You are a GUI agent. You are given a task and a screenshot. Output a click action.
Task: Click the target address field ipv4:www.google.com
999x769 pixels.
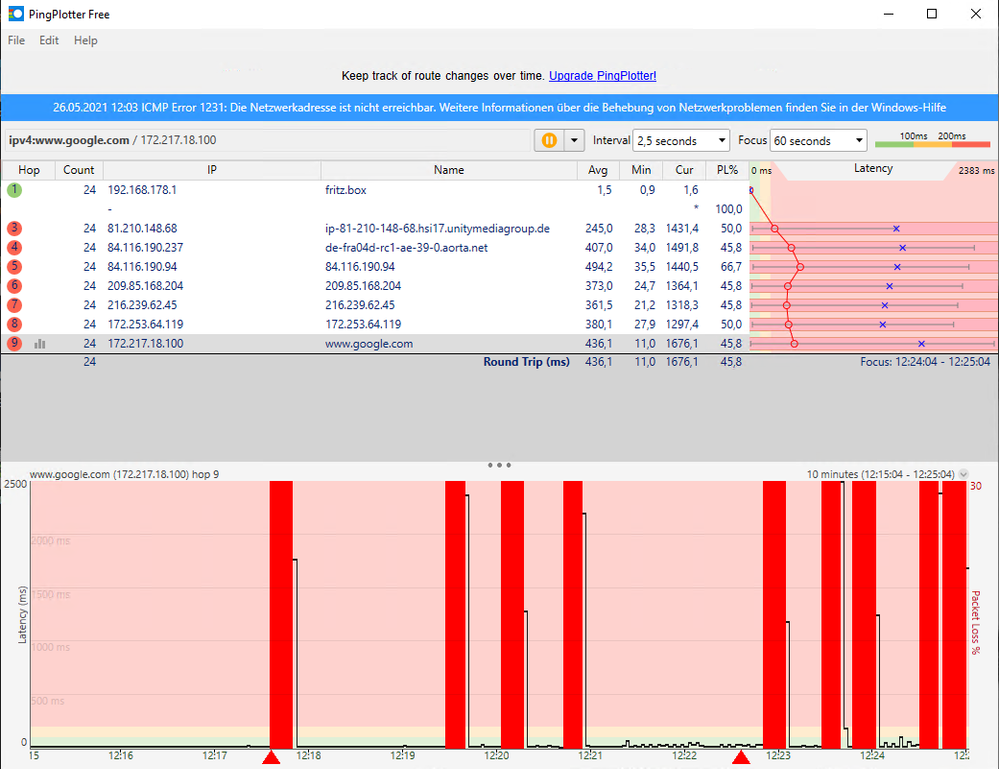(268, 140)
